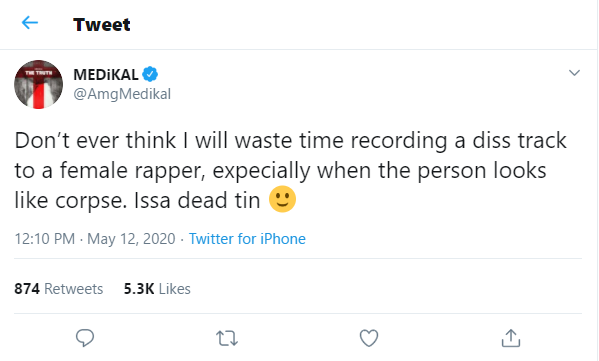This screenshot has height=361, width=599.
Task: Share the tweet using the upload icon
Action: pos(511,338)
